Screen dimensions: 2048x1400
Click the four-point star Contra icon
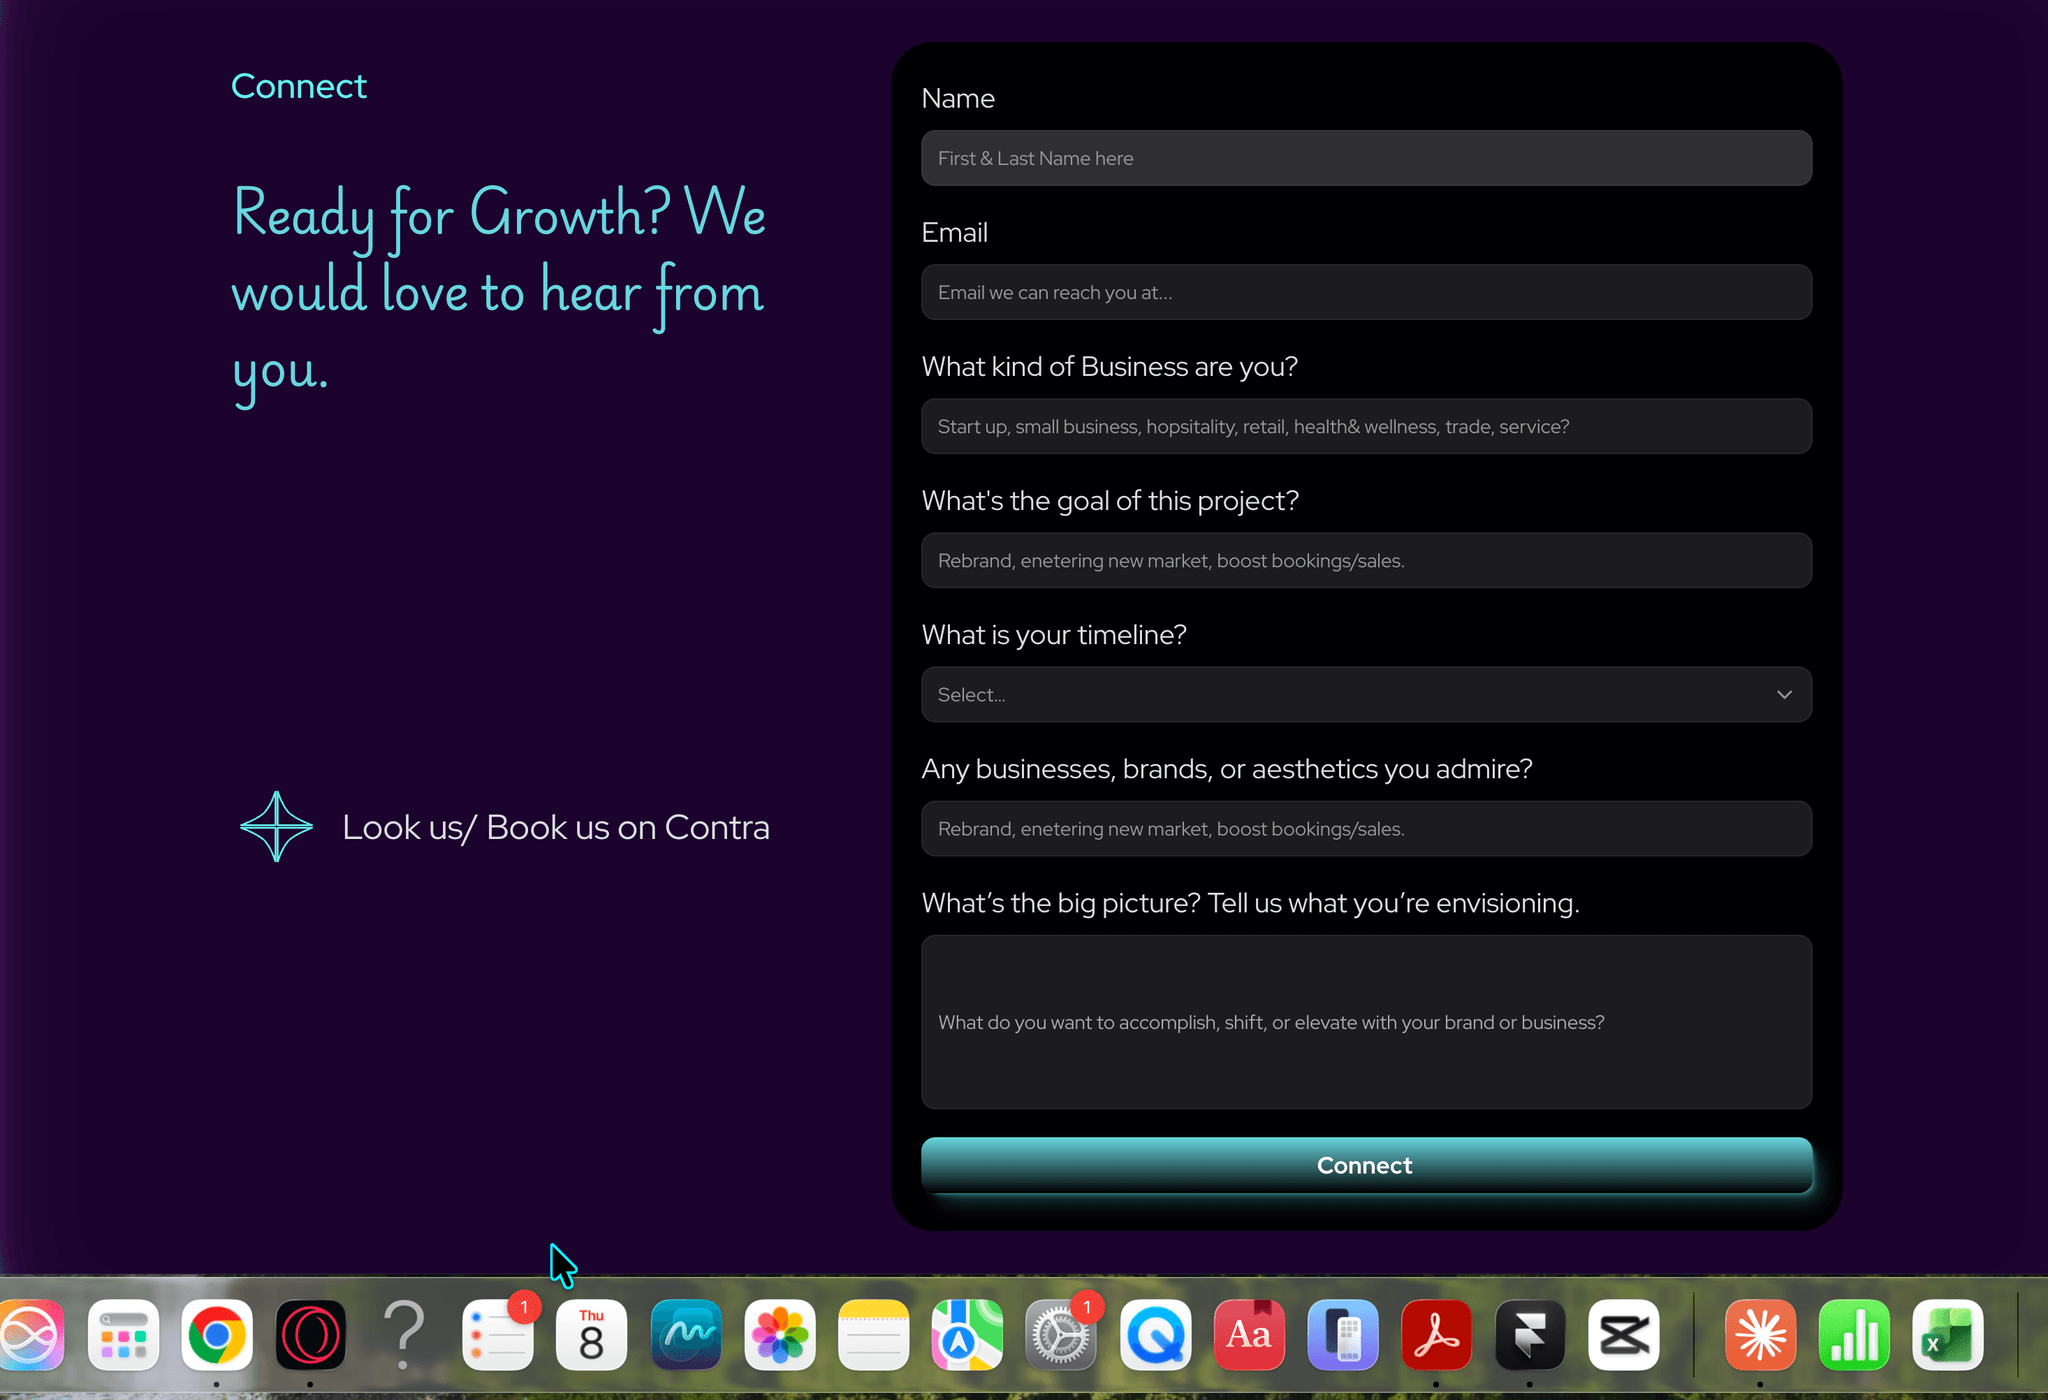pyautogui.click(x=277, y=827)
